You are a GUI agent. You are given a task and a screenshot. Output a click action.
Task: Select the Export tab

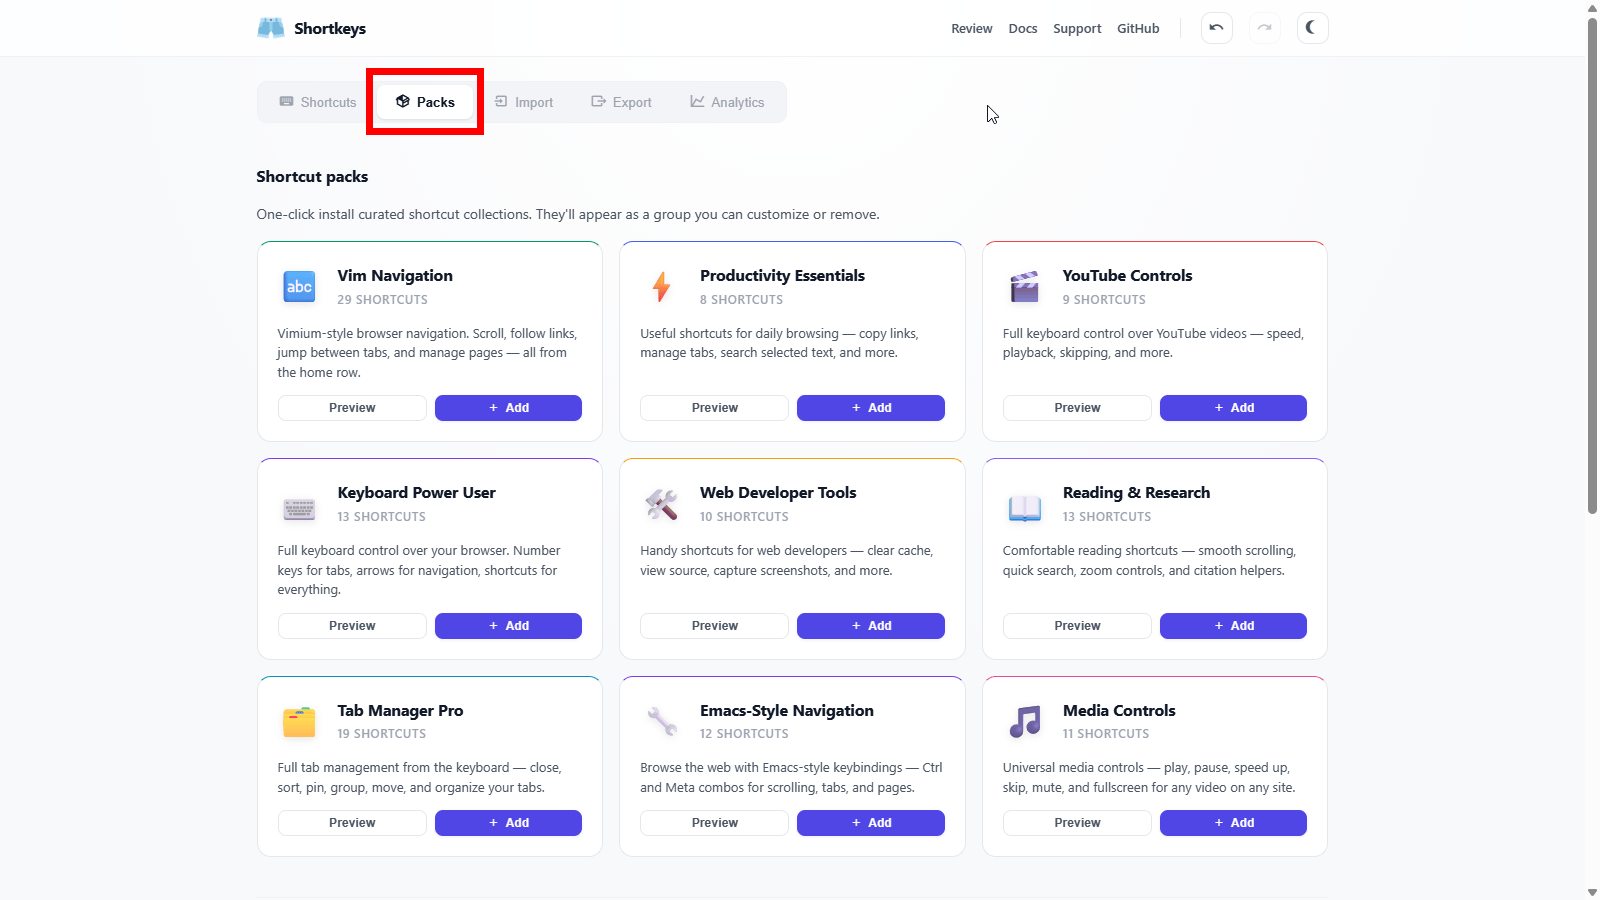click(621, 102)
